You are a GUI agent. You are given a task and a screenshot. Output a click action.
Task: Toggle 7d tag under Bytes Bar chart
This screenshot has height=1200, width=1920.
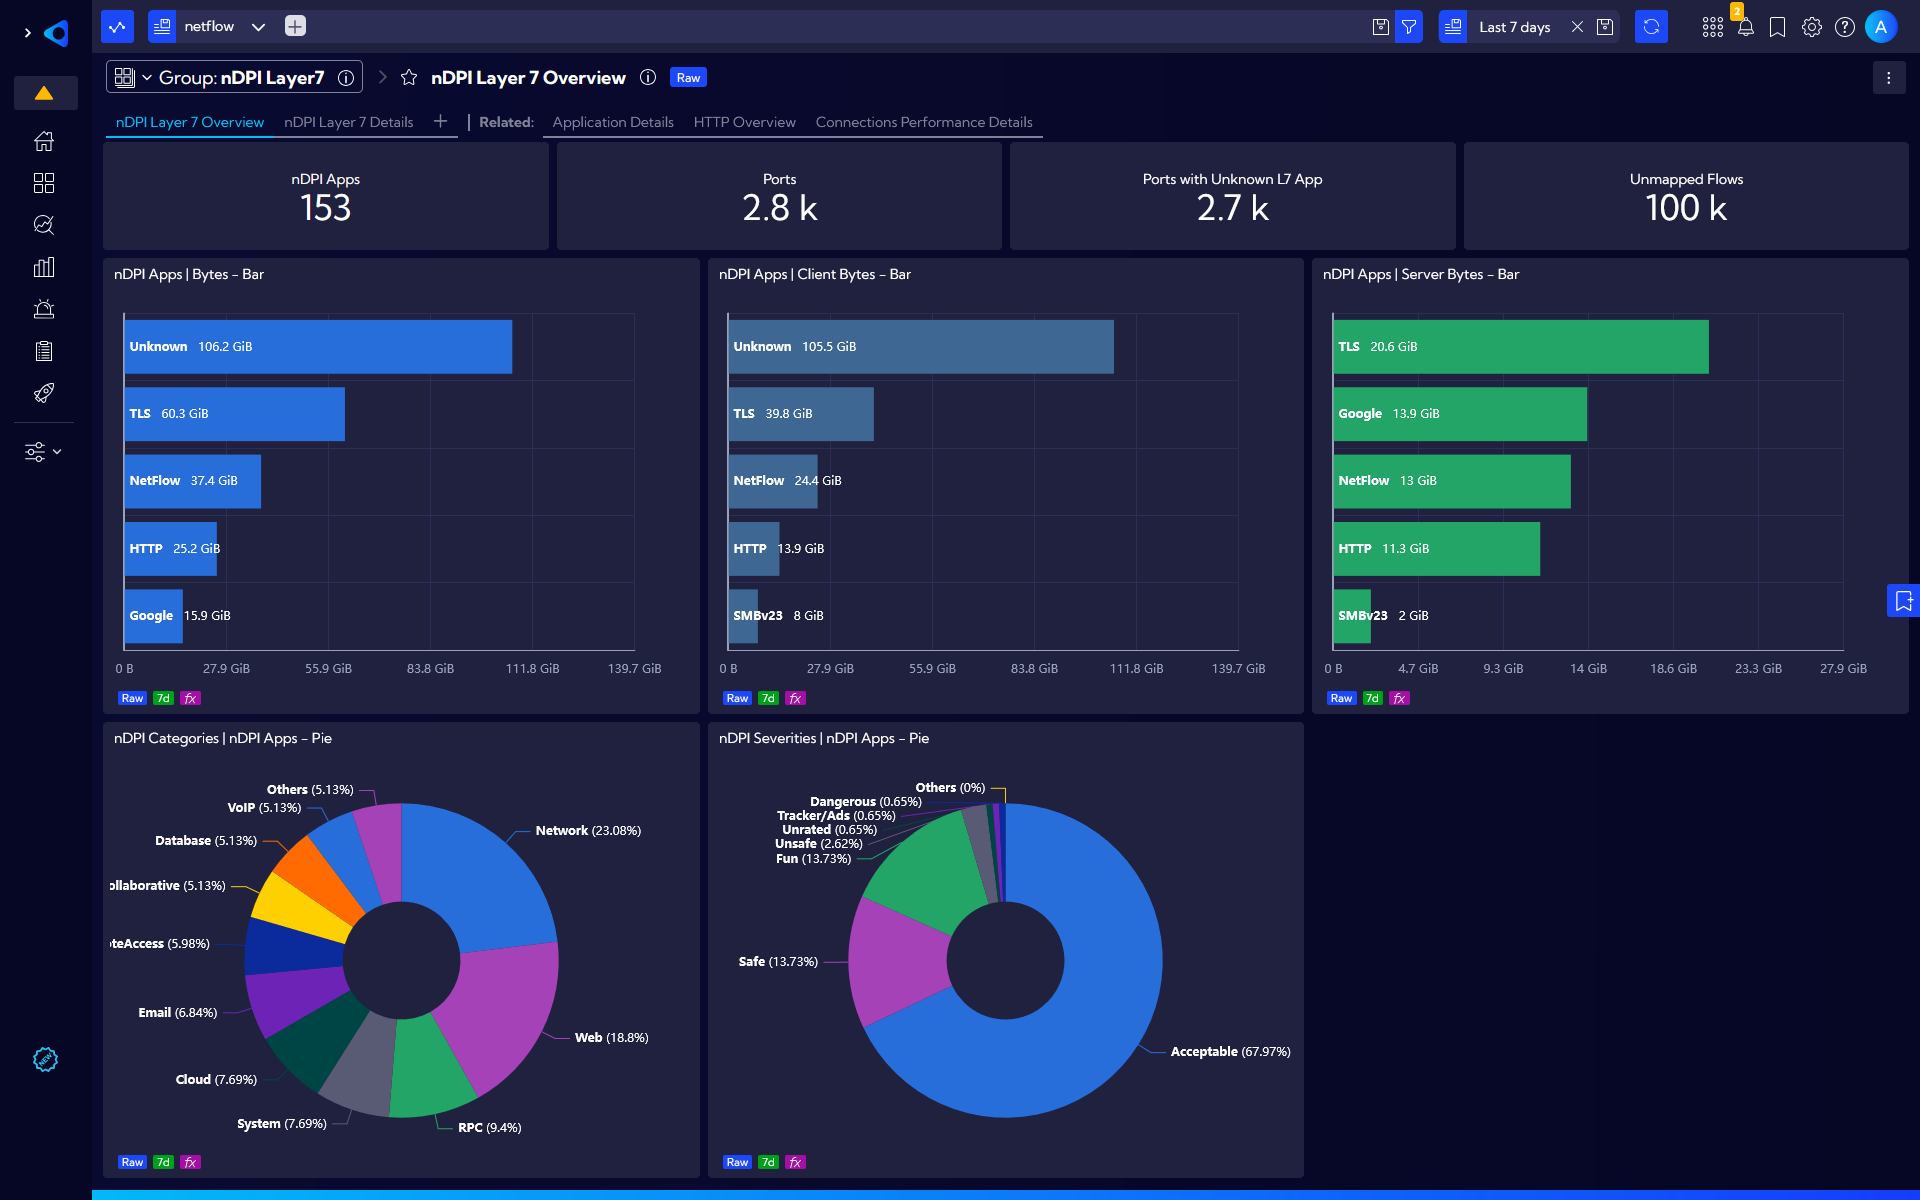point(163,698)
